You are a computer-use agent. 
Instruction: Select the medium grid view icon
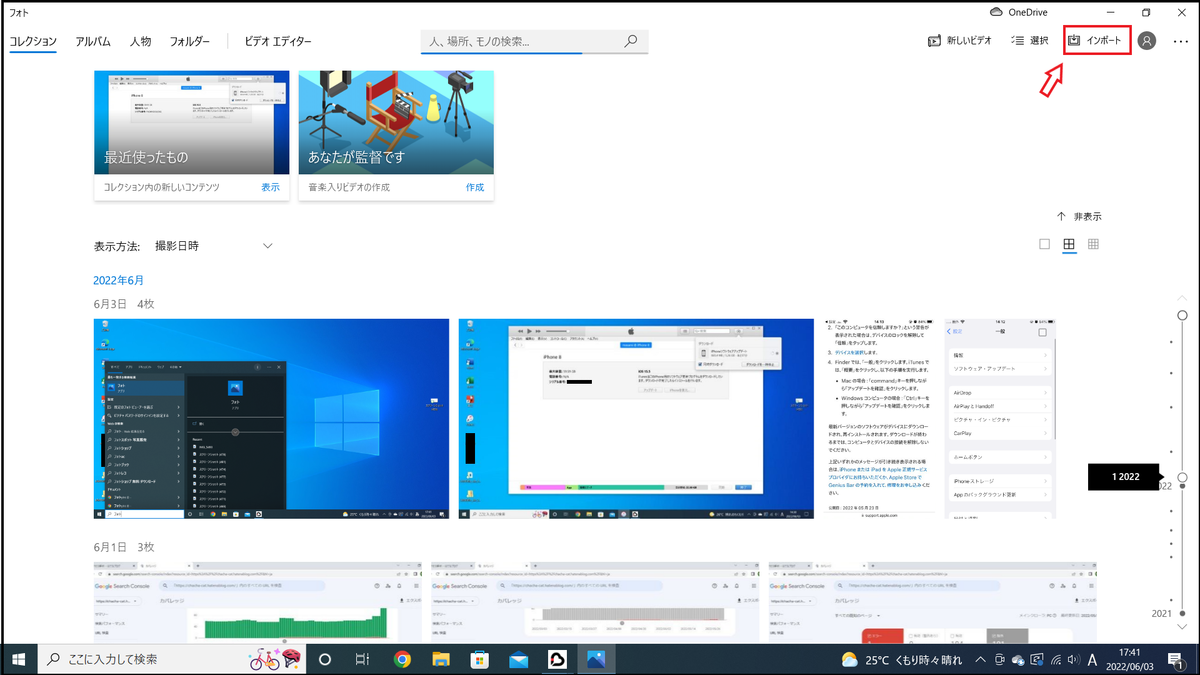[1069, 244]
